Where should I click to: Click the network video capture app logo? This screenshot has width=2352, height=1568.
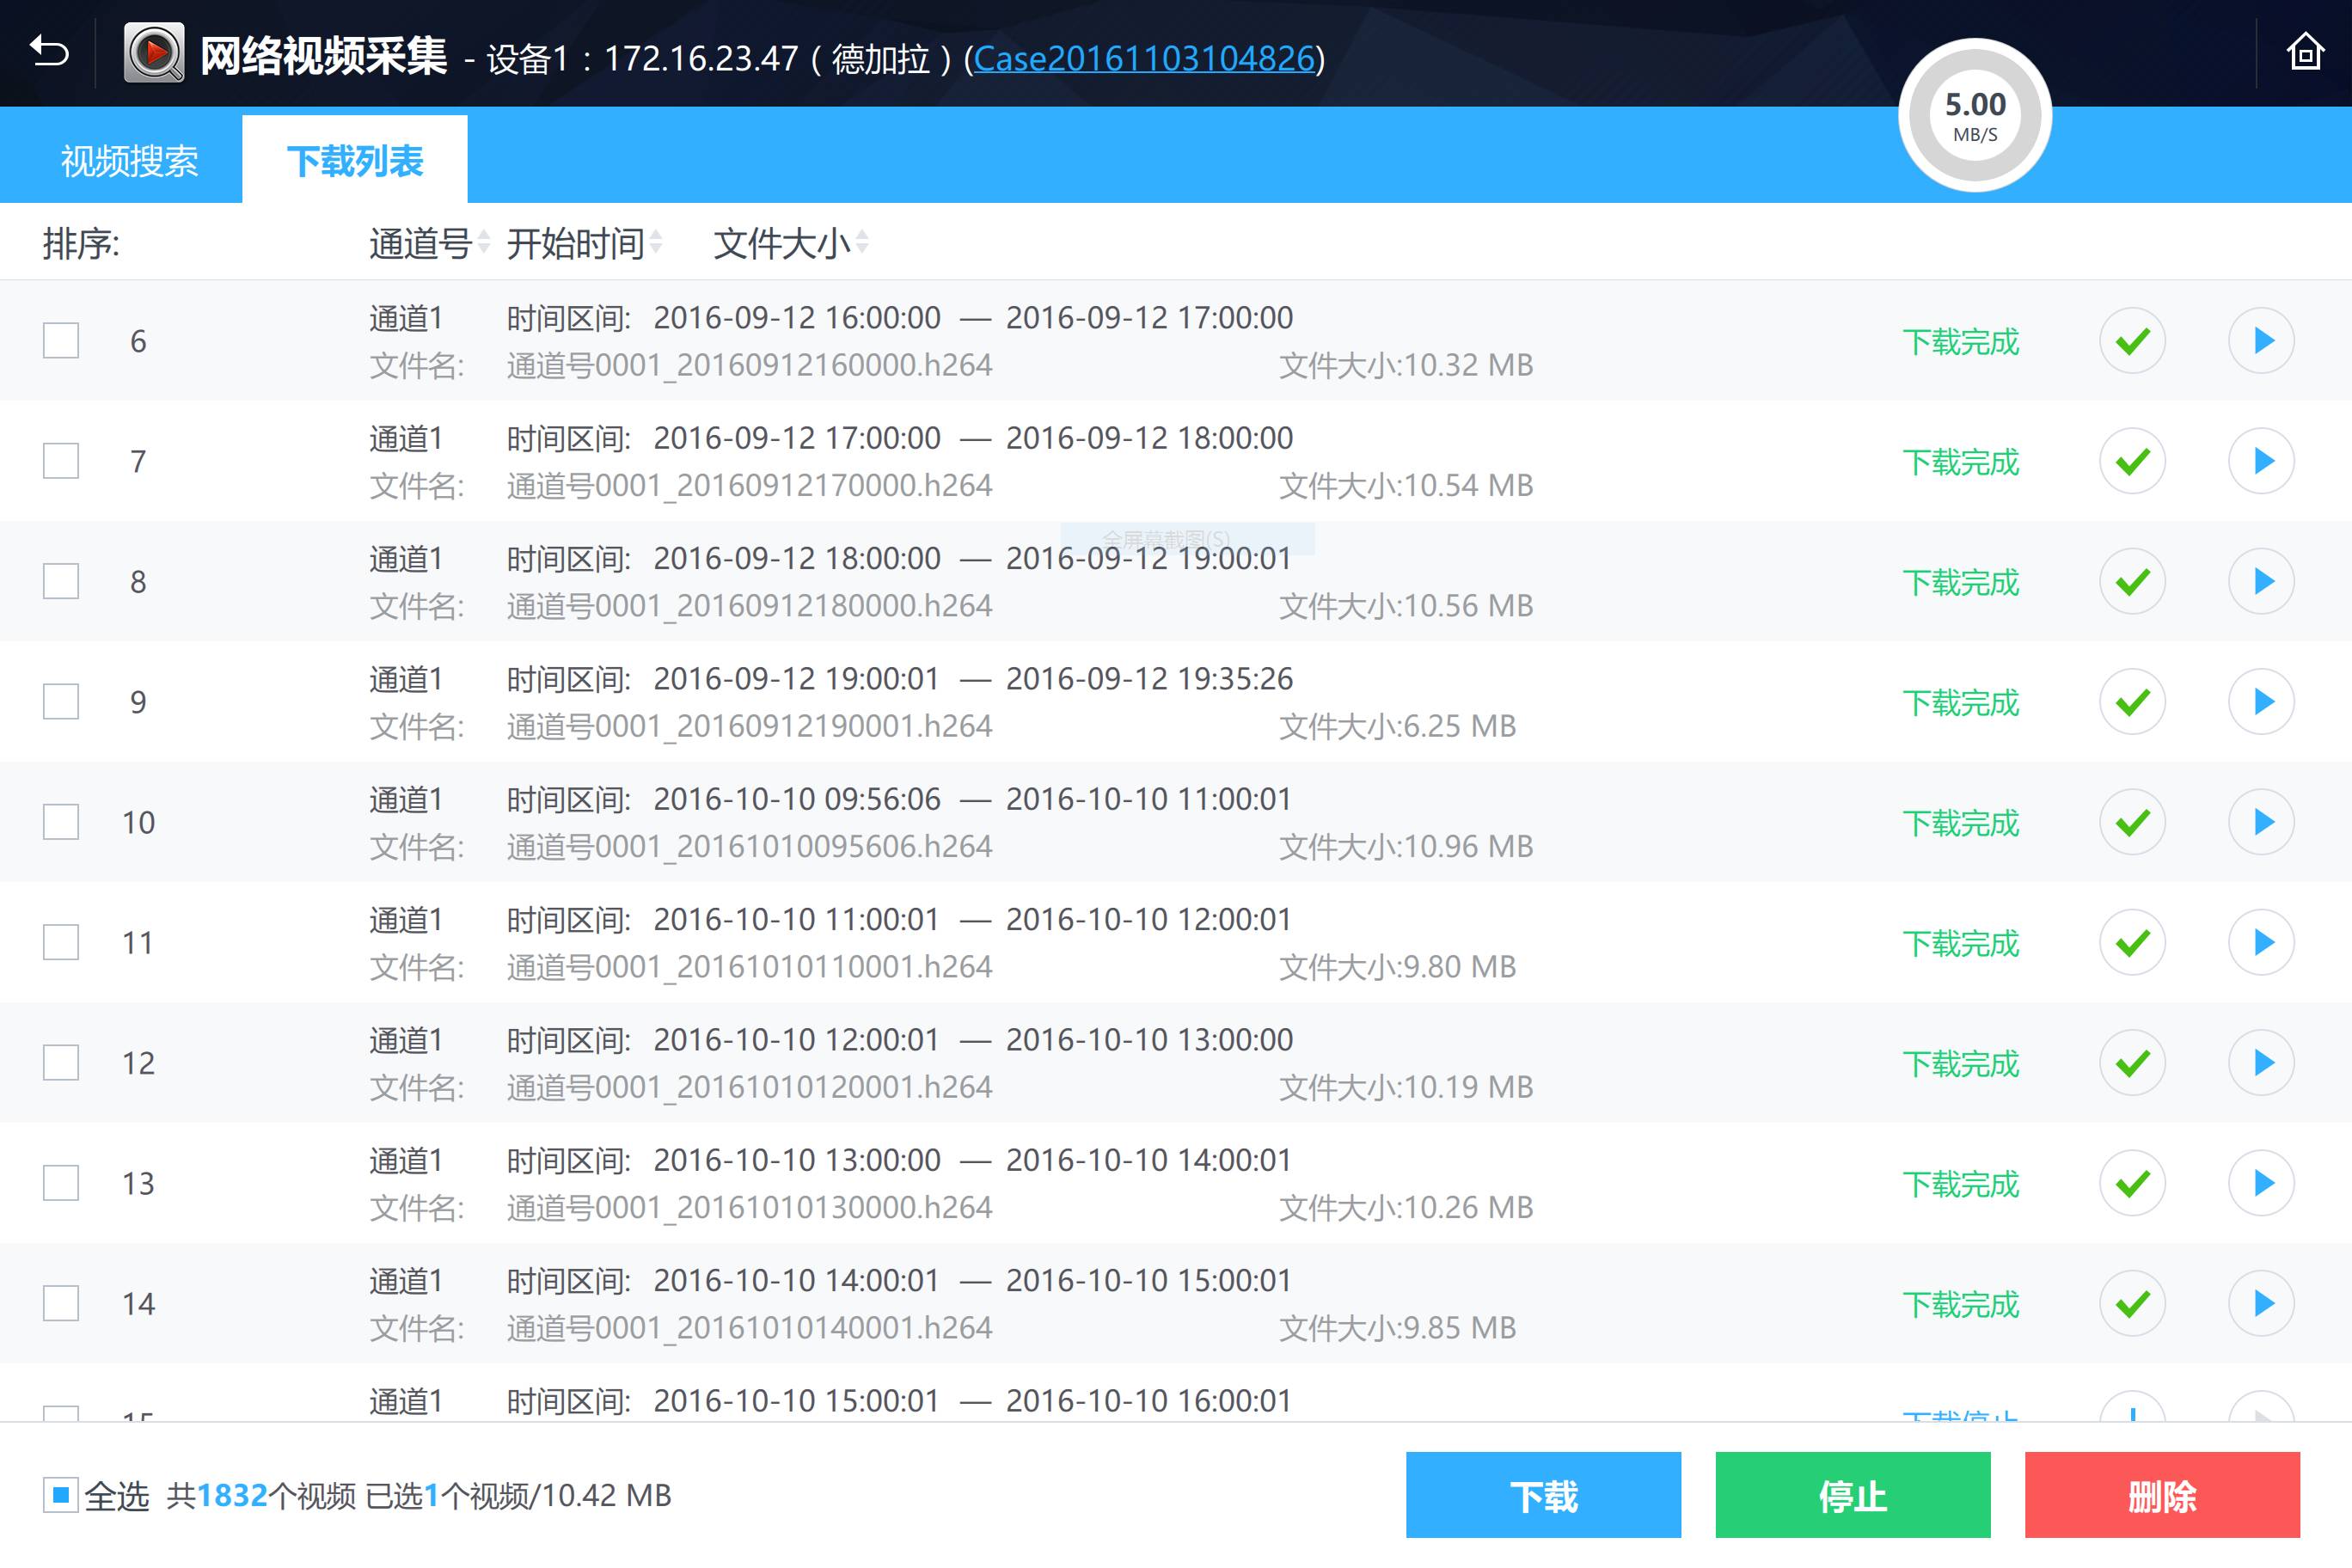(x=154, y=53)
